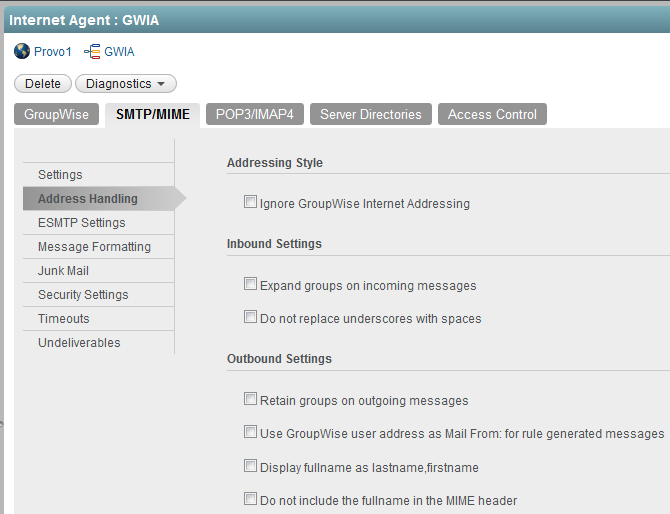
Task: Switch to the GroupWise tab
Action: pyautogui.click(x=56, y=114)
